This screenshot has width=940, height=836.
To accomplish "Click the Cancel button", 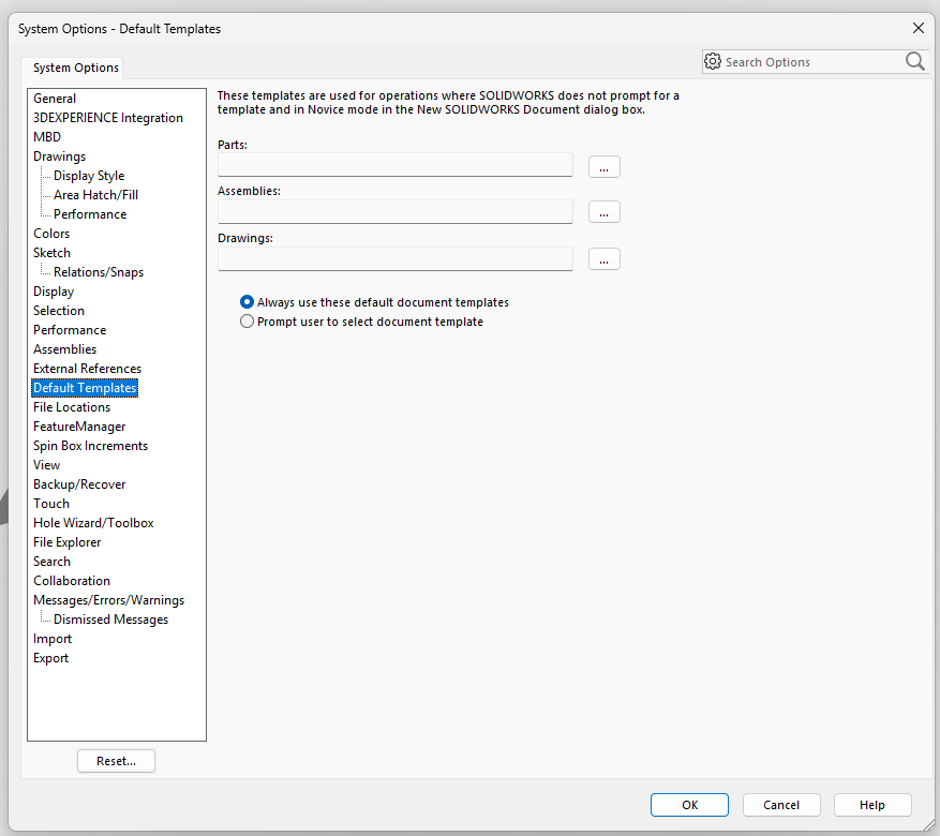I will (x=781, y=805).
